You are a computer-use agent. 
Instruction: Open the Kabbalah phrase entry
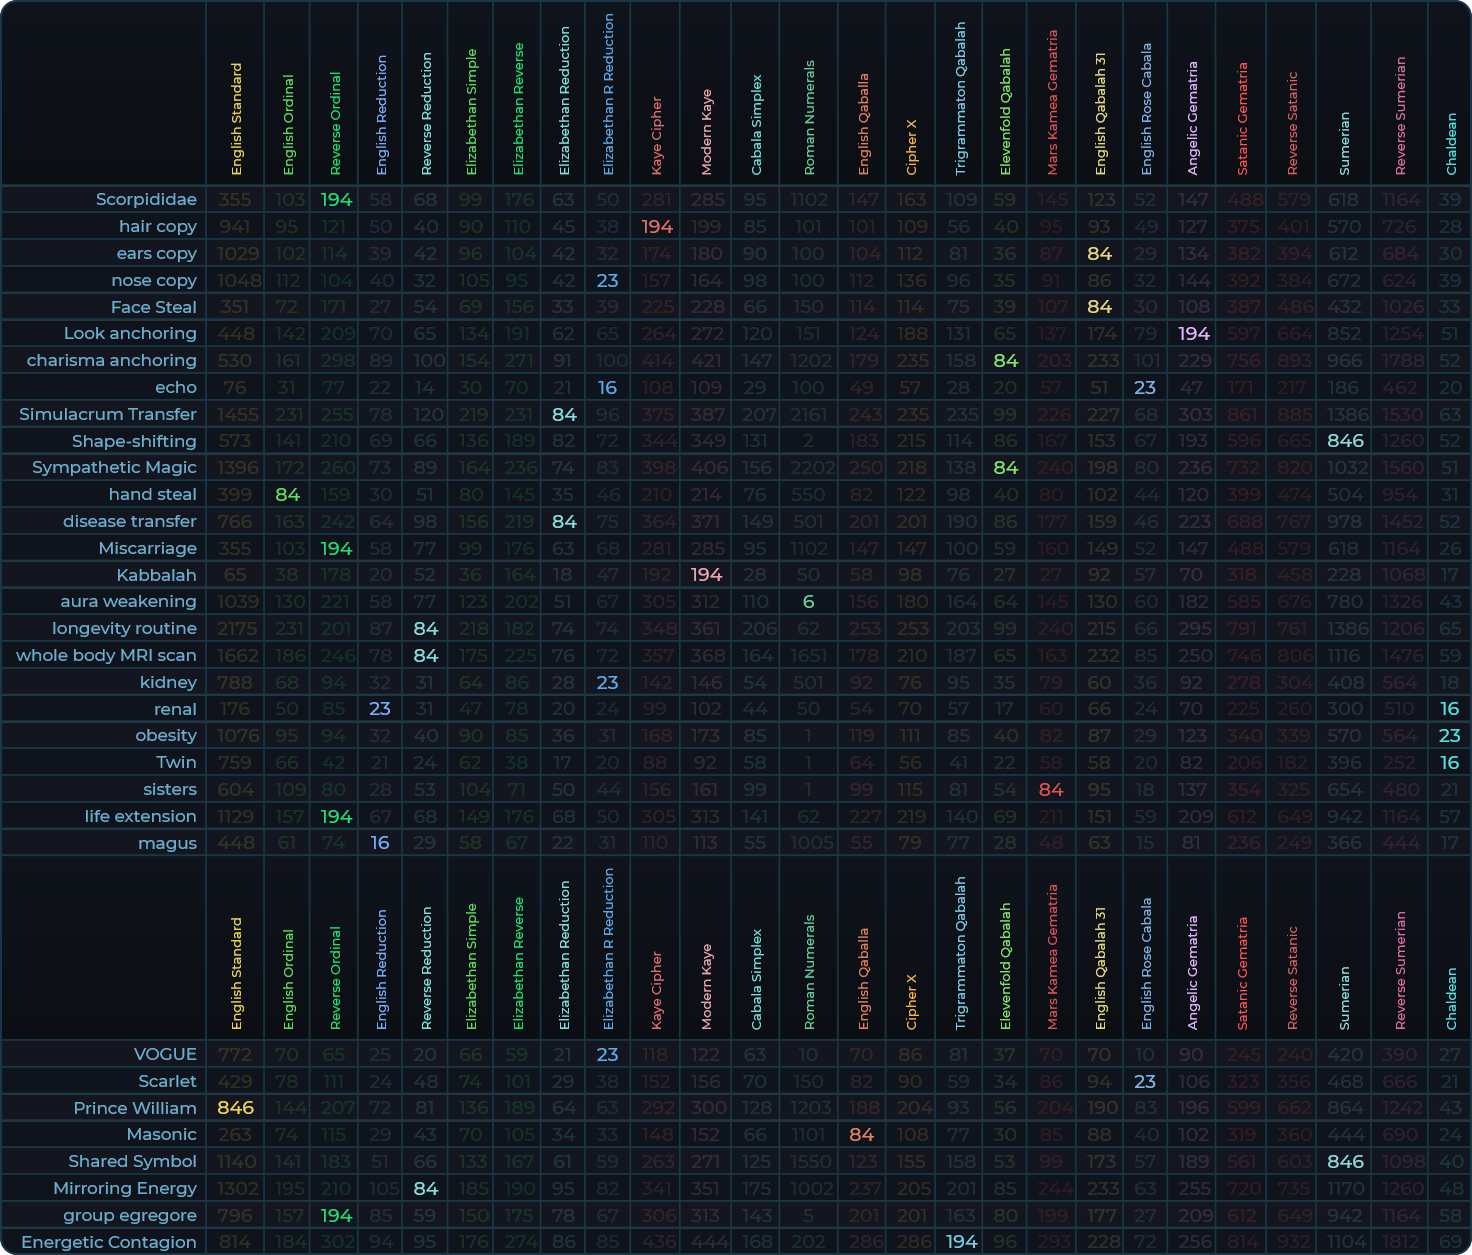156,575
